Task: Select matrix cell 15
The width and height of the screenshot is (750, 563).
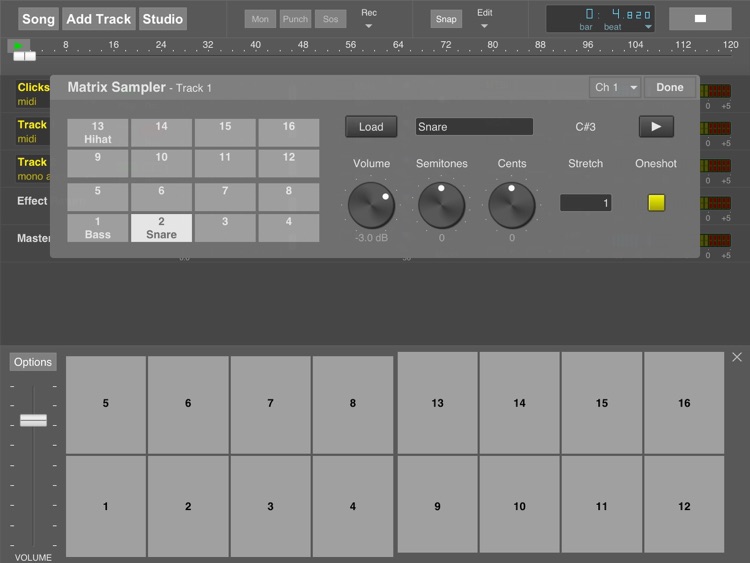Action: point(225,132)
